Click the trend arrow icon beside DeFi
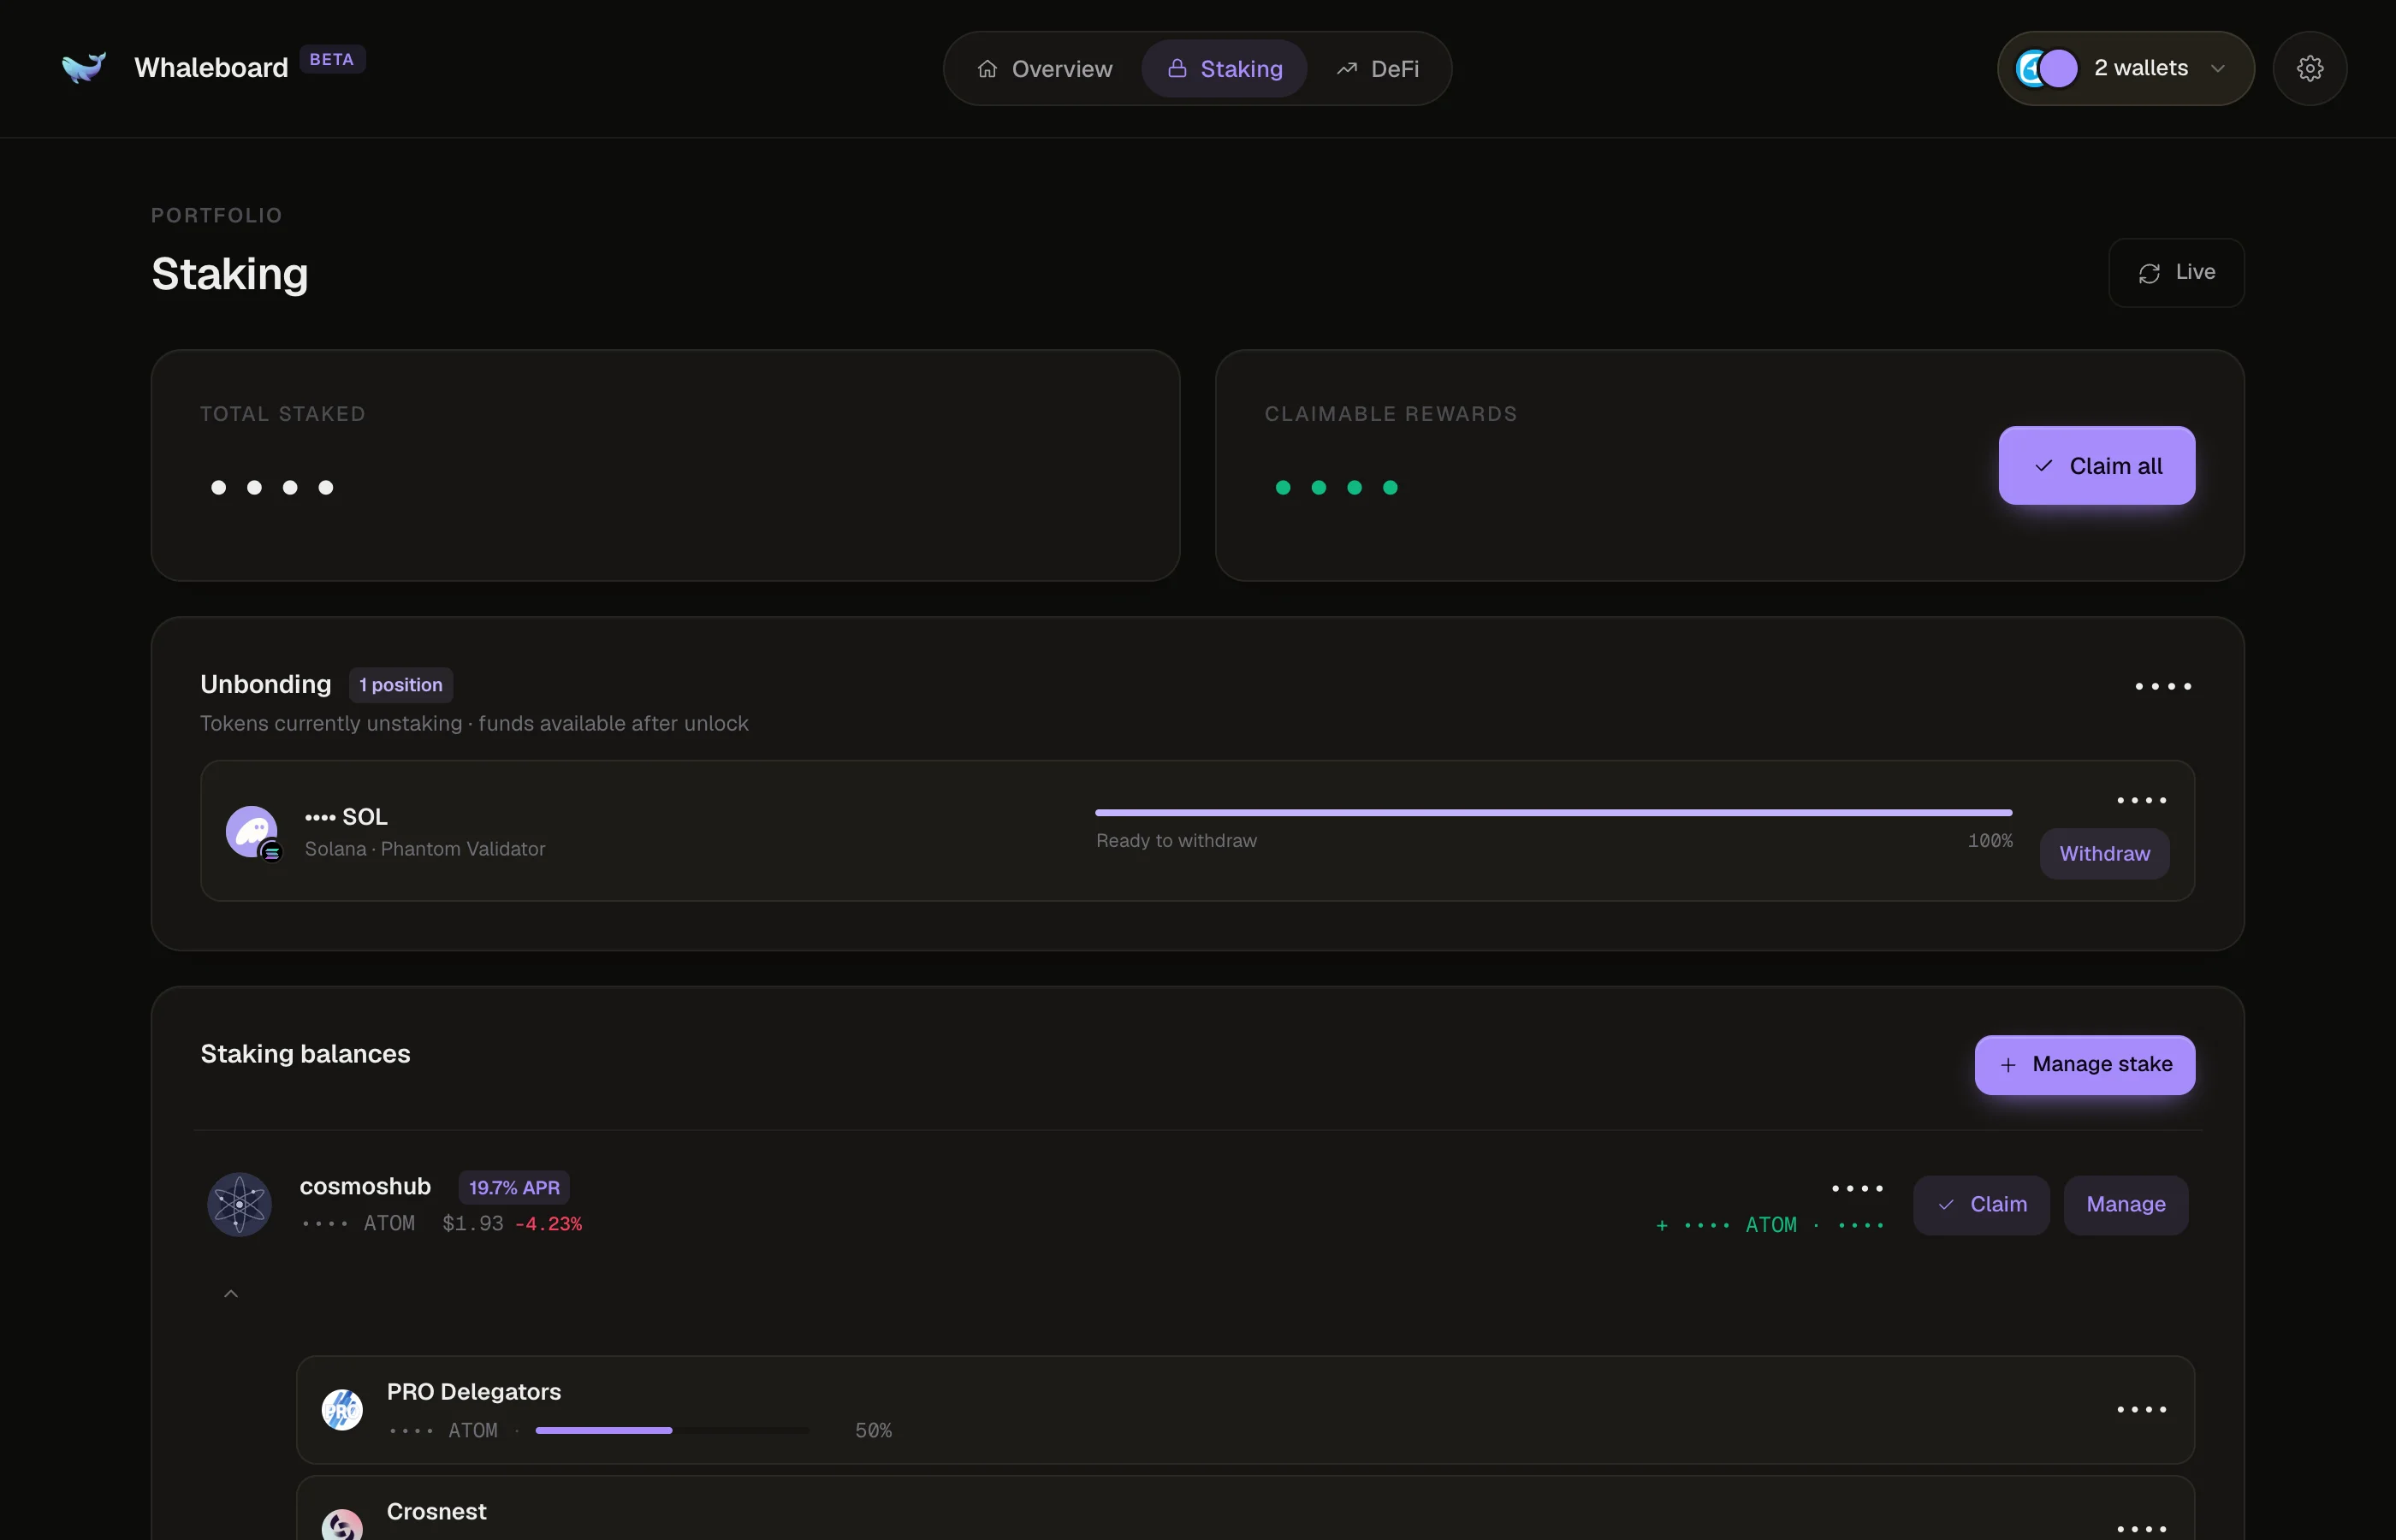The width and height of the screenshot is (2396, 1540). click(1347, 68)
